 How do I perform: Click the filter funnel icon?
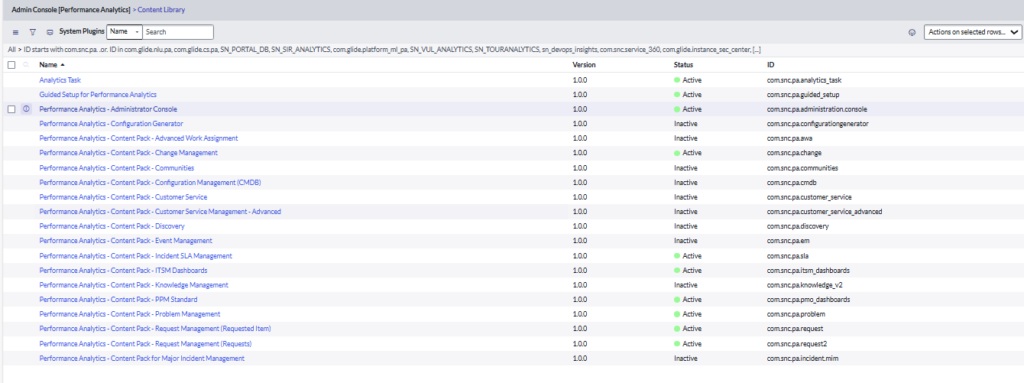tap(33, 32)
